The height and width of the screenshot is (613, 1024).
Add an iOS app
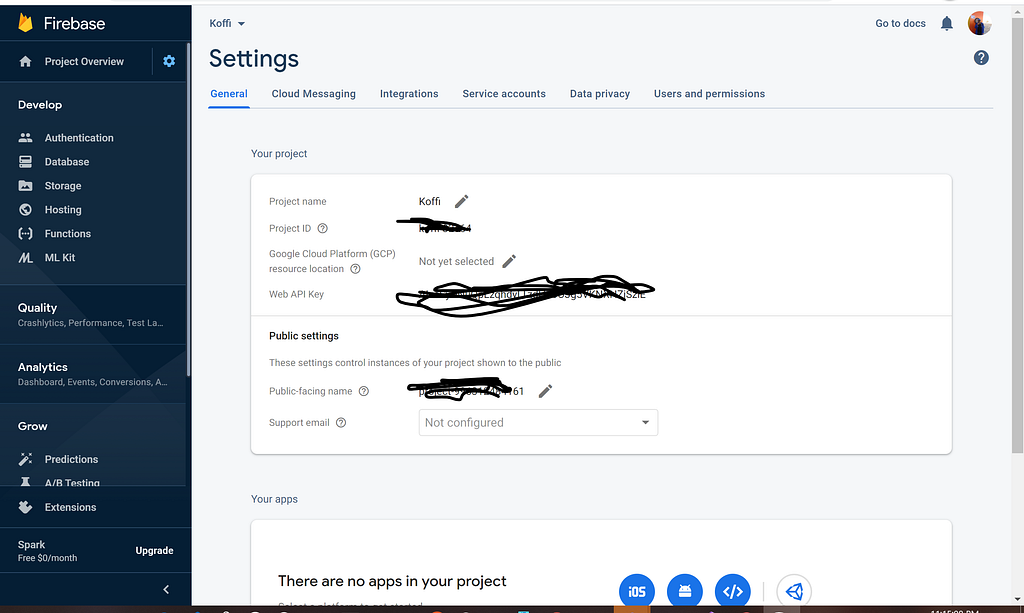tap(637, 591)
